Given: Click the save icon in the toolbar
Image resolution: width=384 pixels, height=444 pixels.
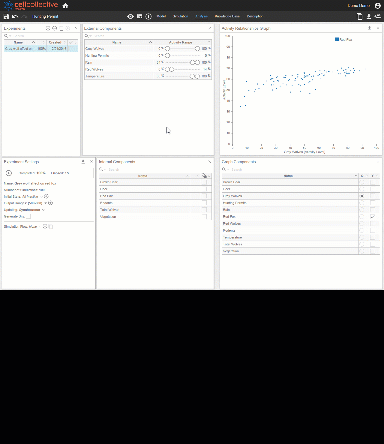Looking at the screenshot, I should (x=6, y=16).
